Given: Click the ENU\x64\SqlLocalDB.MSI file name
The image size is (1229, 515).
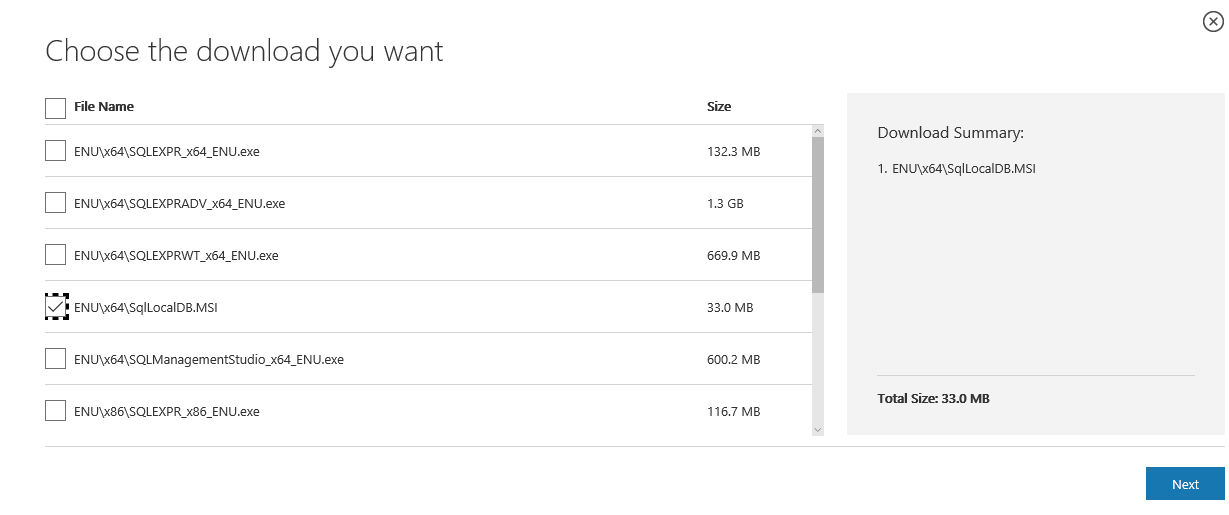Looking at the screenshot, I should [146, 308].
